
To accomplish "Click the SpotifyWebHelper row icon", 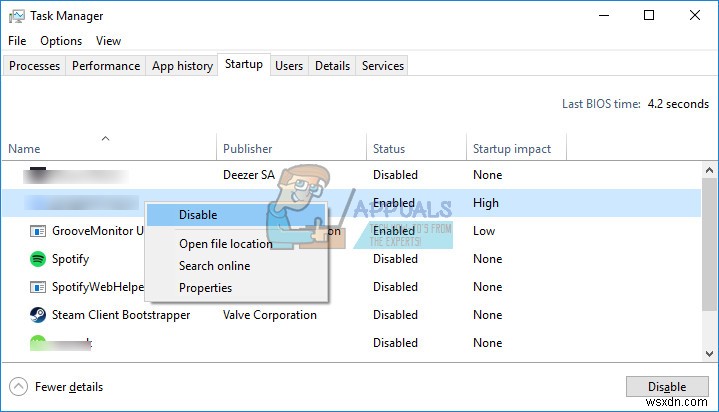I will (38, 287).
